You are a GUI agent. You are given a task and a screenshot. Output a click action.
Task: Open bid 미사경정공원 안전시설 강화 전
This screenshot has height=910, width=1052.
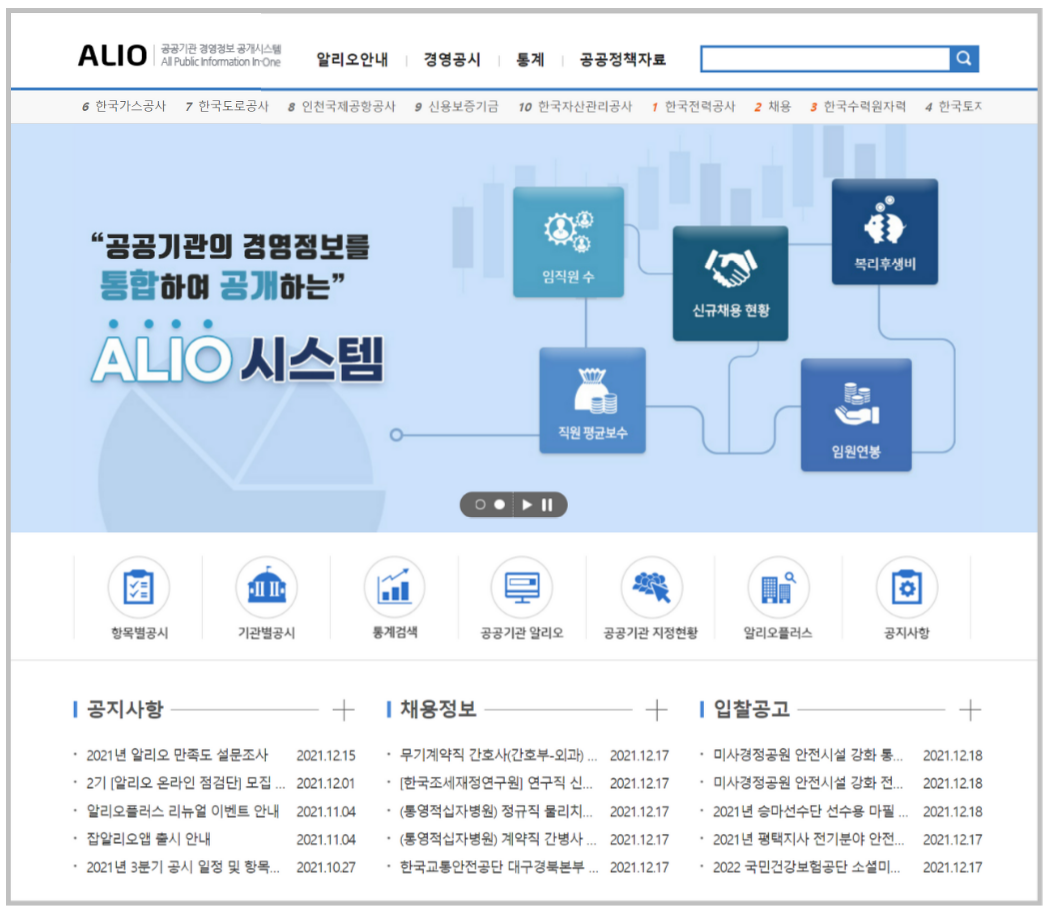[808, 783]
